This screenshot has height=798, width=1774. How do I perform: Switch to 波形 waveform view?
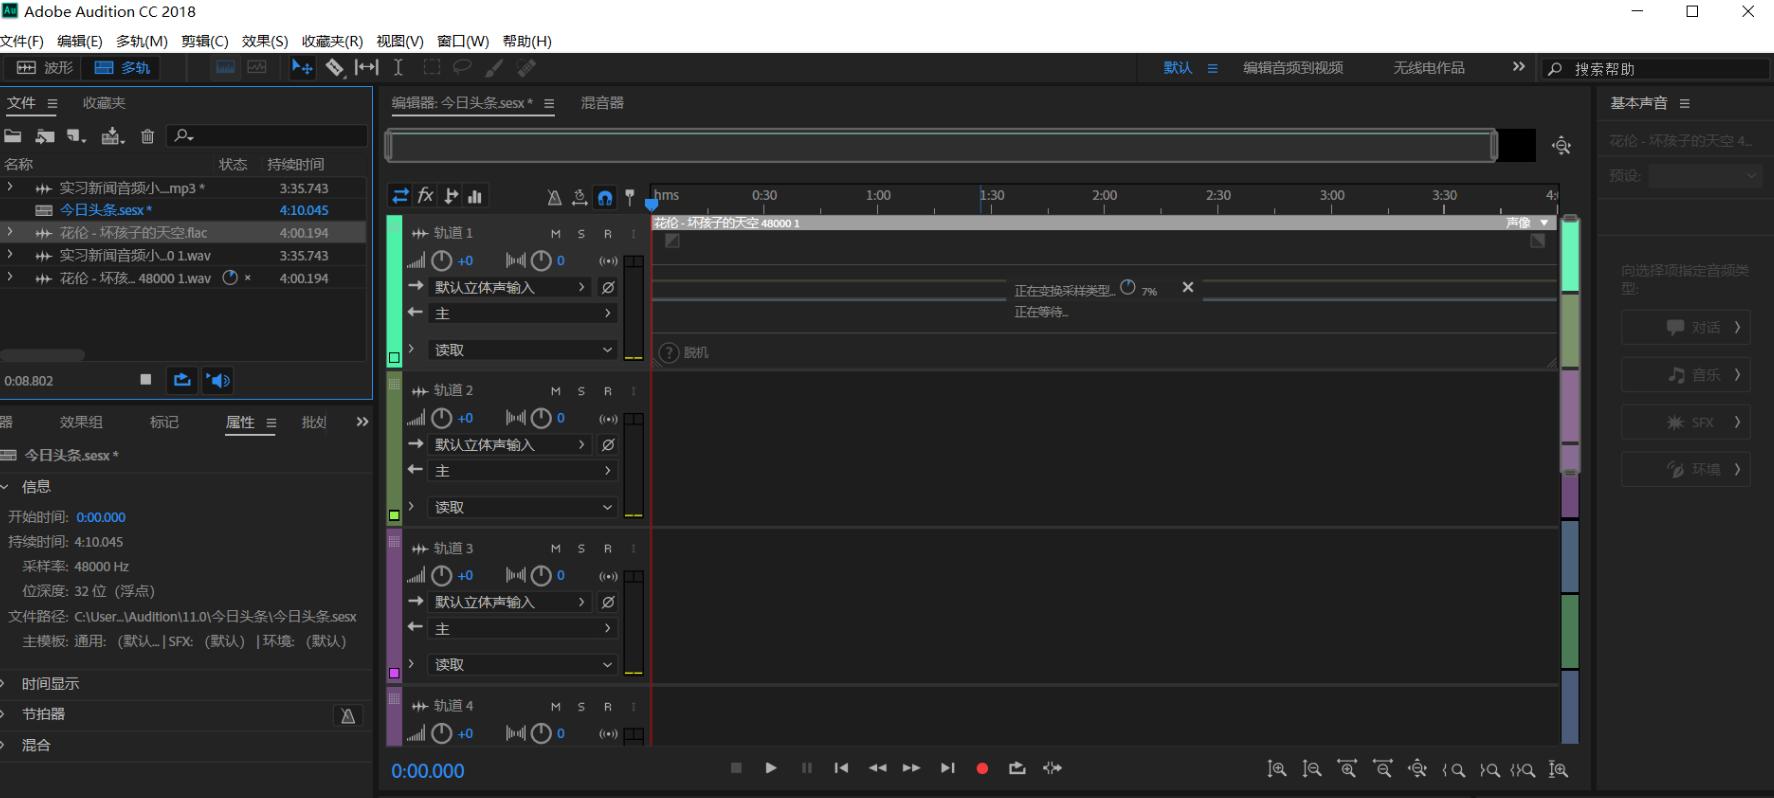pyautogui.click(x=45, y=67)
